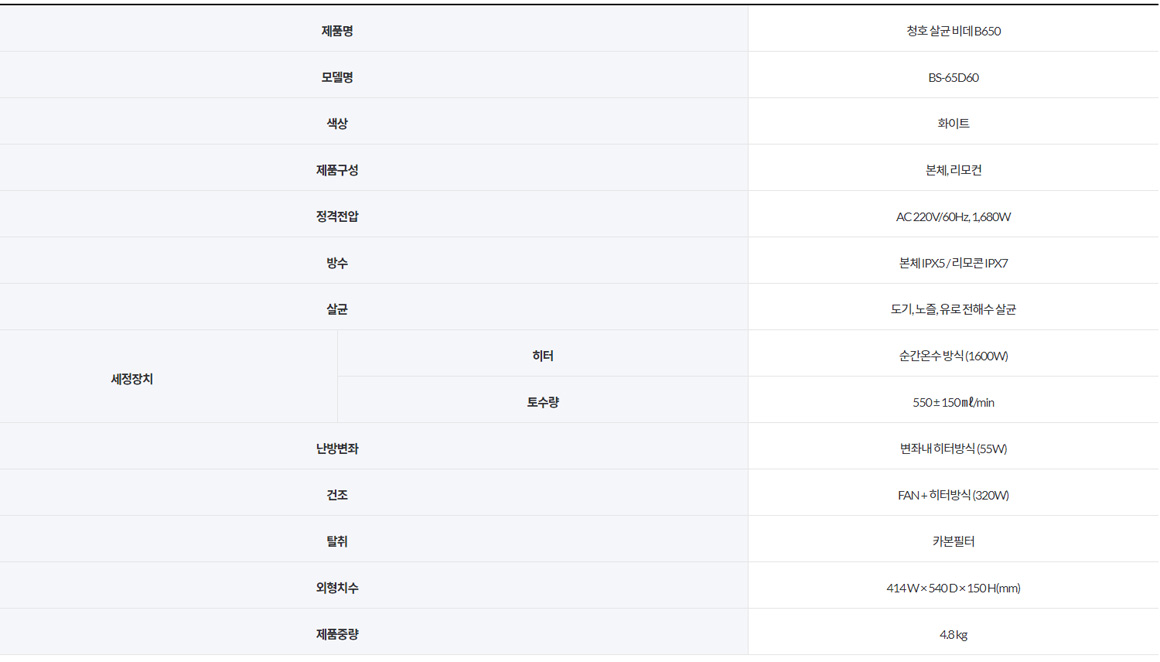Click the 토수량 sub-row label
The height and width of the screenshot is (662, 1160).
click(543, 402)
